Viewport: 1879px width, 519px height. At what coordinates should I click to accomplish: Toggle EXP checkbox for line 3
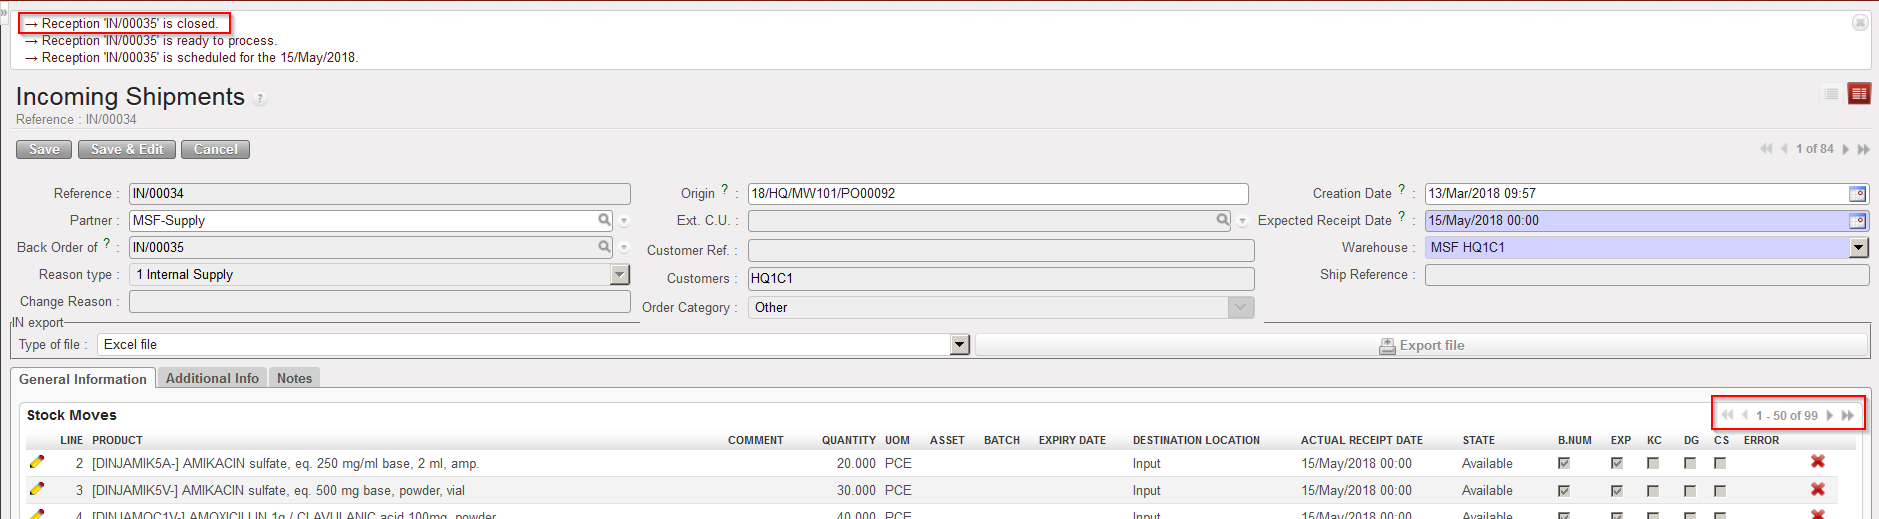(x=1616, y=490)
